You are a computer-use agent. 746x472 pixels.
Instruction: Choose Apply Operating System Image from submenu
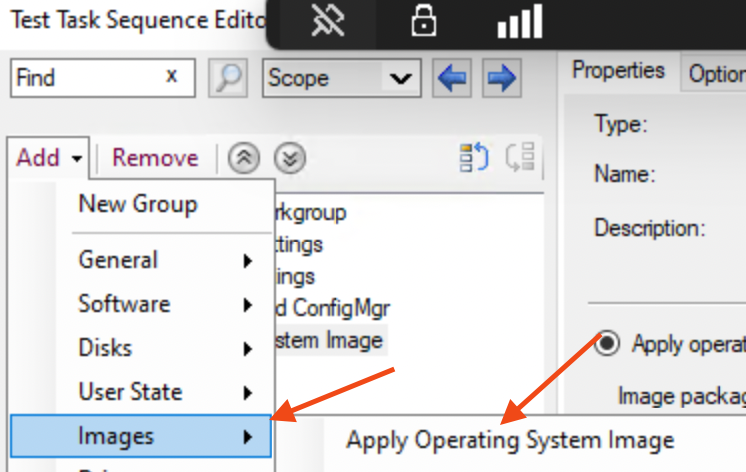click(510, 441)
